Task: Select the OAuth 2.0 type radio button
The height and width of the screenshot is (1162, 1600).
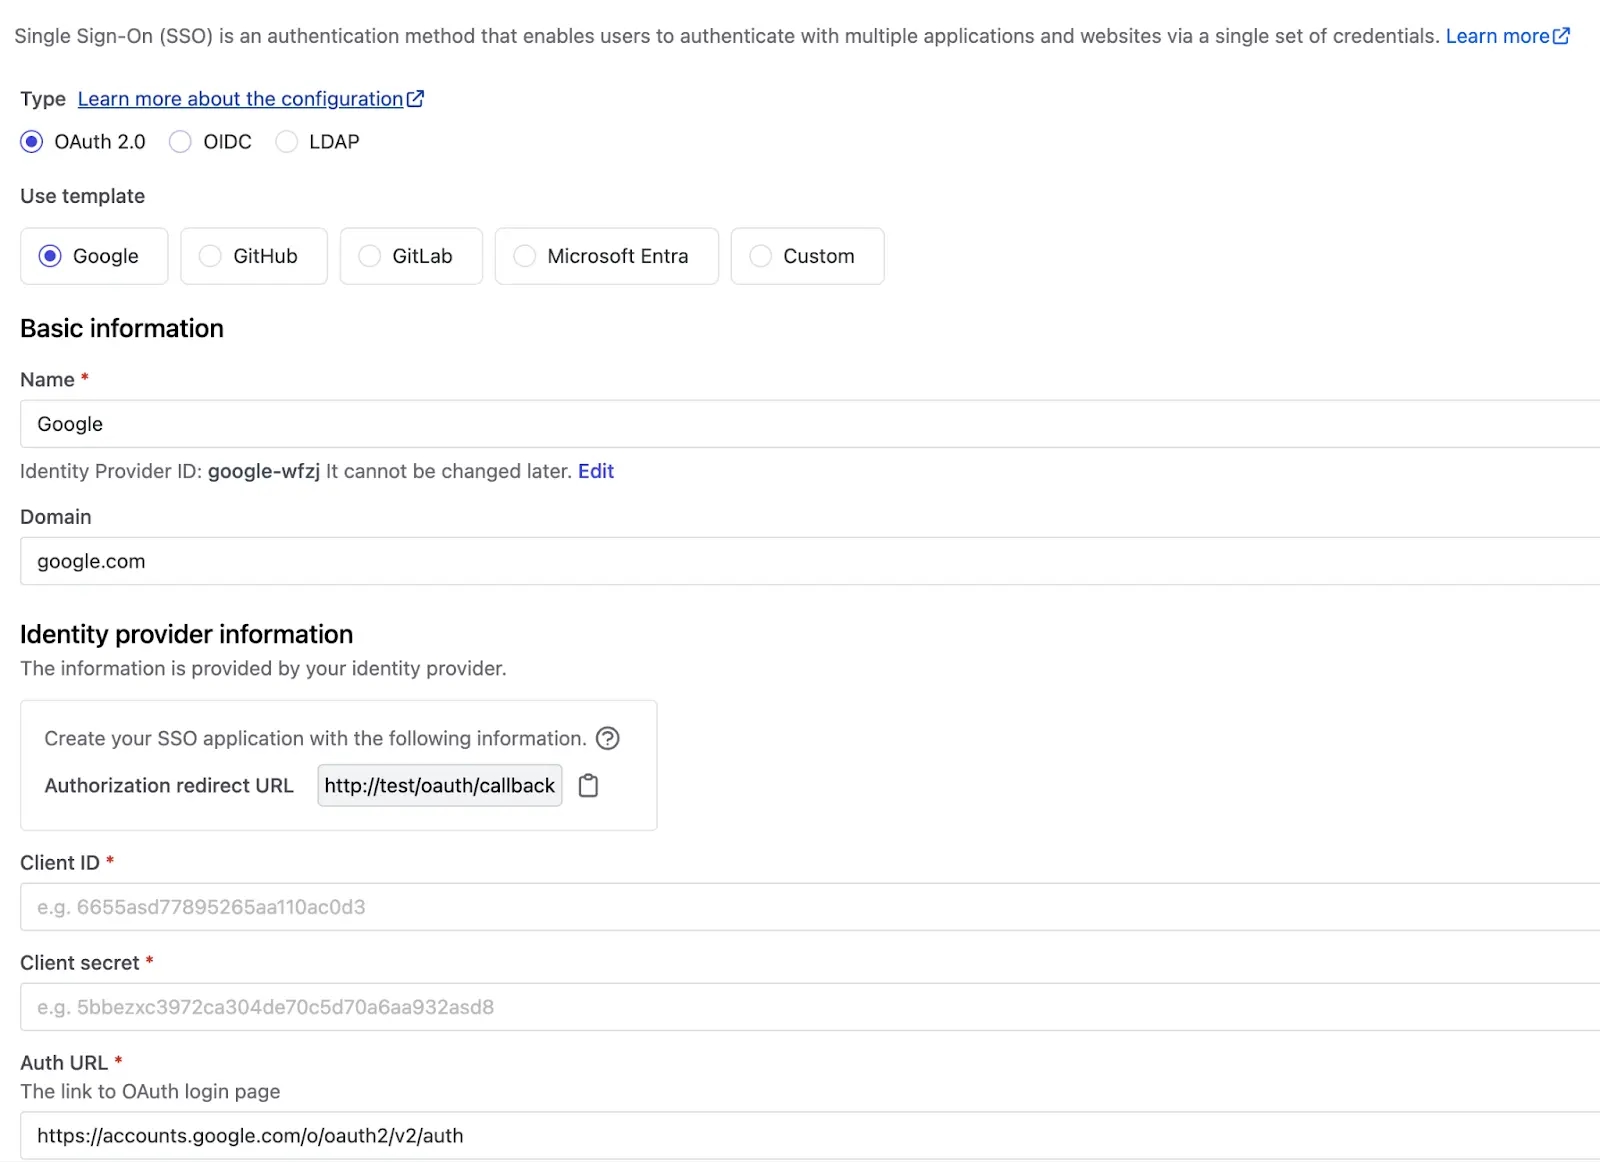Action: click(32, 142)
